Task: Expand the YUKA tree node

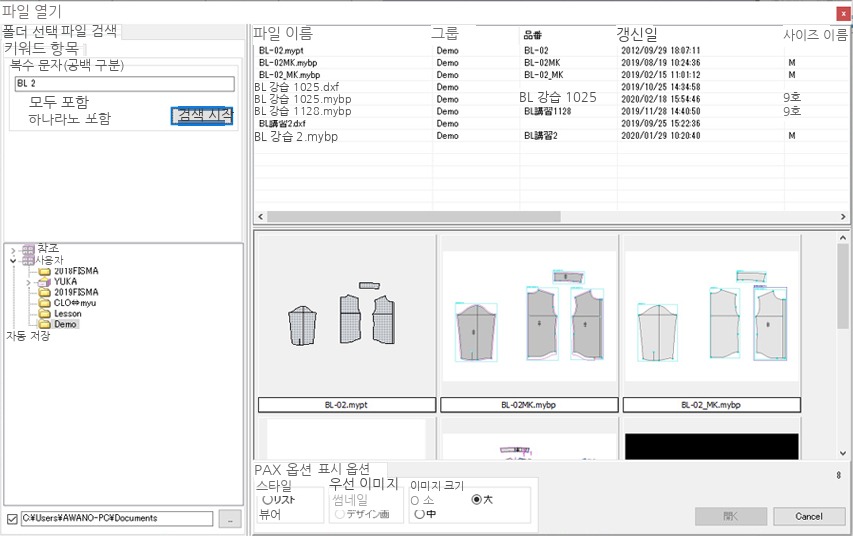Action: [28, 282]
